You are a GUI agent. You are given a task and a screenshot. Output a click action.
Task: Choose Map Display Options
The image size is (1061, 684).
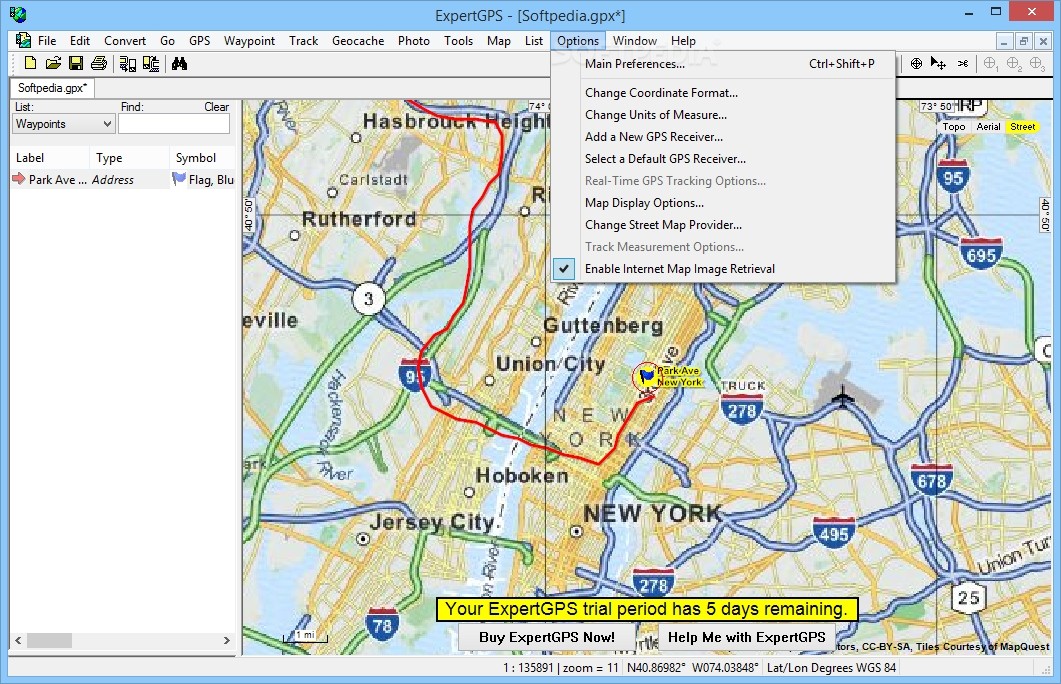pyautogui.click(x=723, y=203)
